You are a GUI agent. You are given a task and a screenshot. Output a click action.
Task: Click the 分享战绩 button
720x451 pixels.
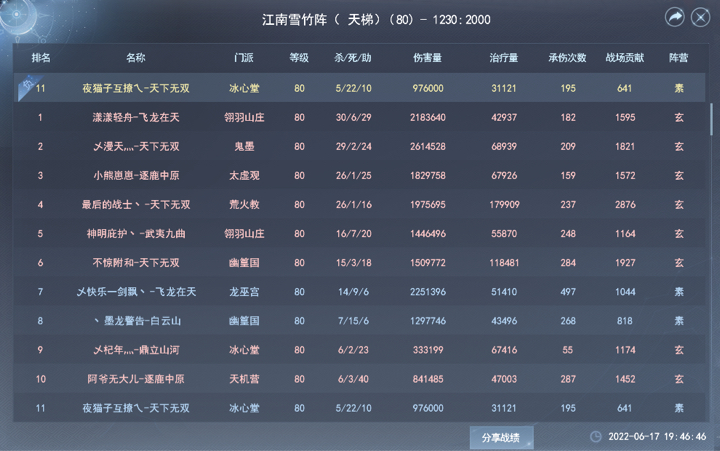click(501, 438)
